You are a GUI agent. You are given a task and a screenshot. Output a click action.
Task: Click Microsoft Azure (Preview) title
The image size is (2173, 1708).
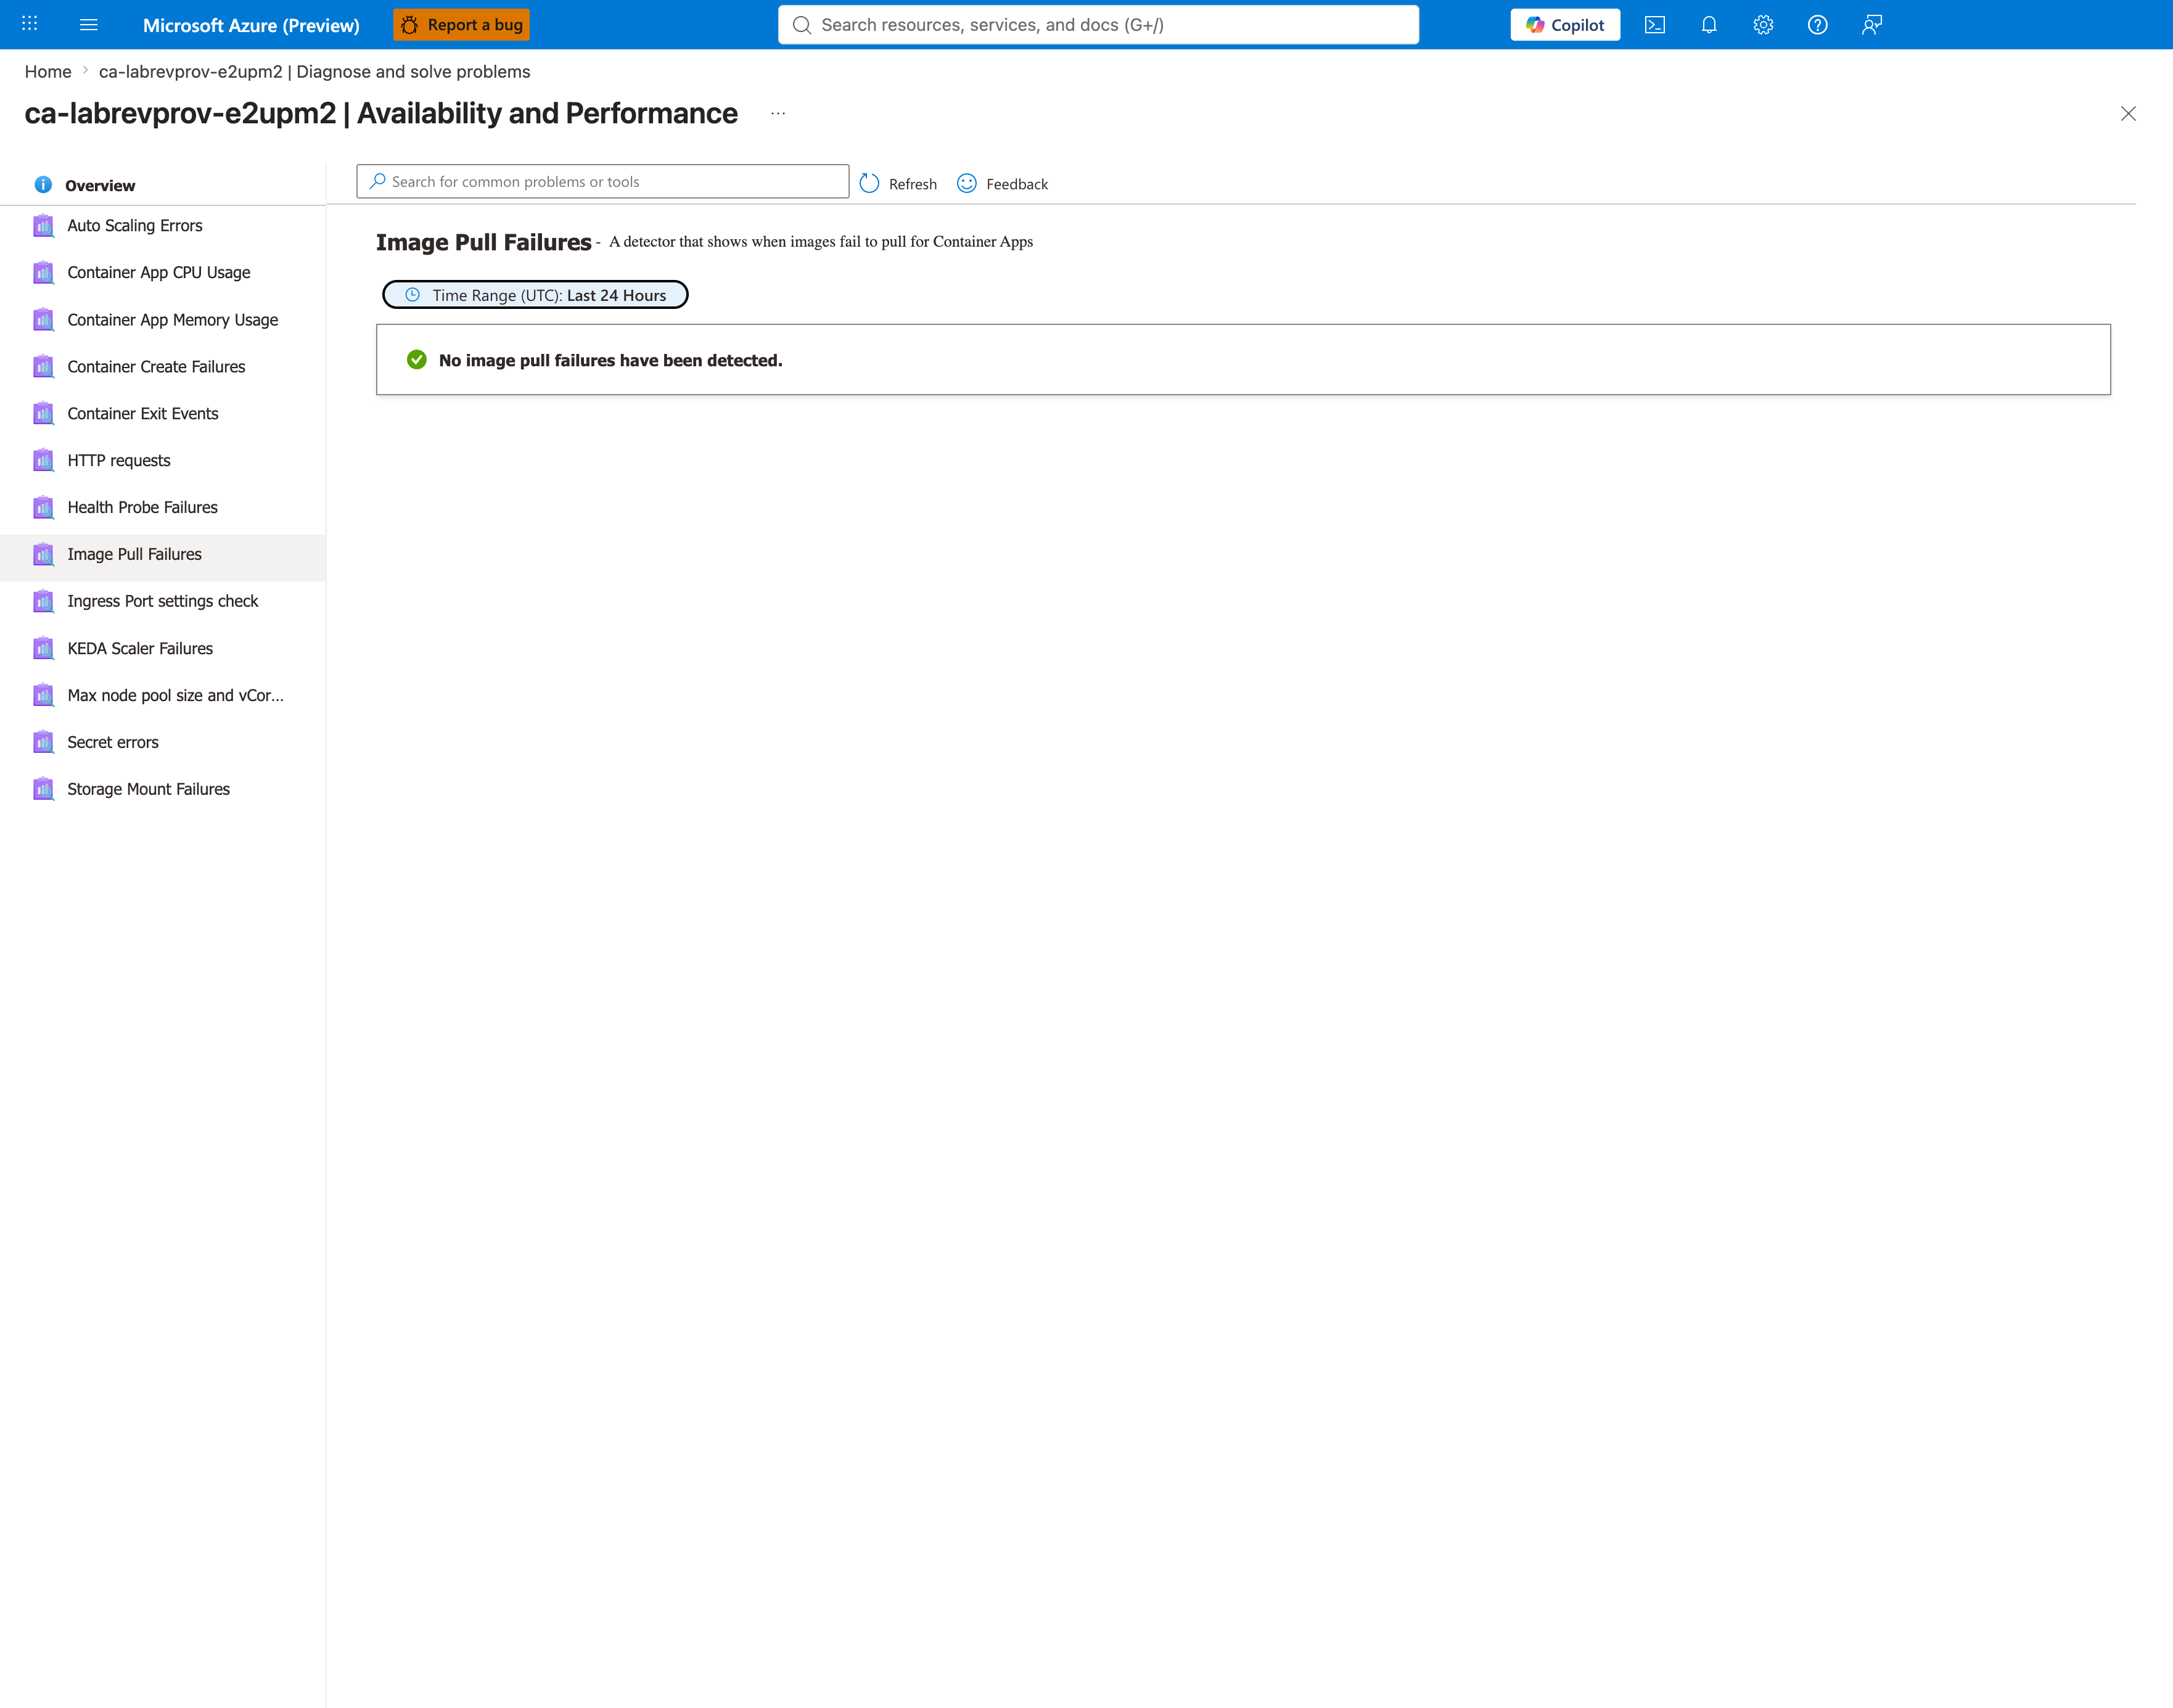pos(251,25)
